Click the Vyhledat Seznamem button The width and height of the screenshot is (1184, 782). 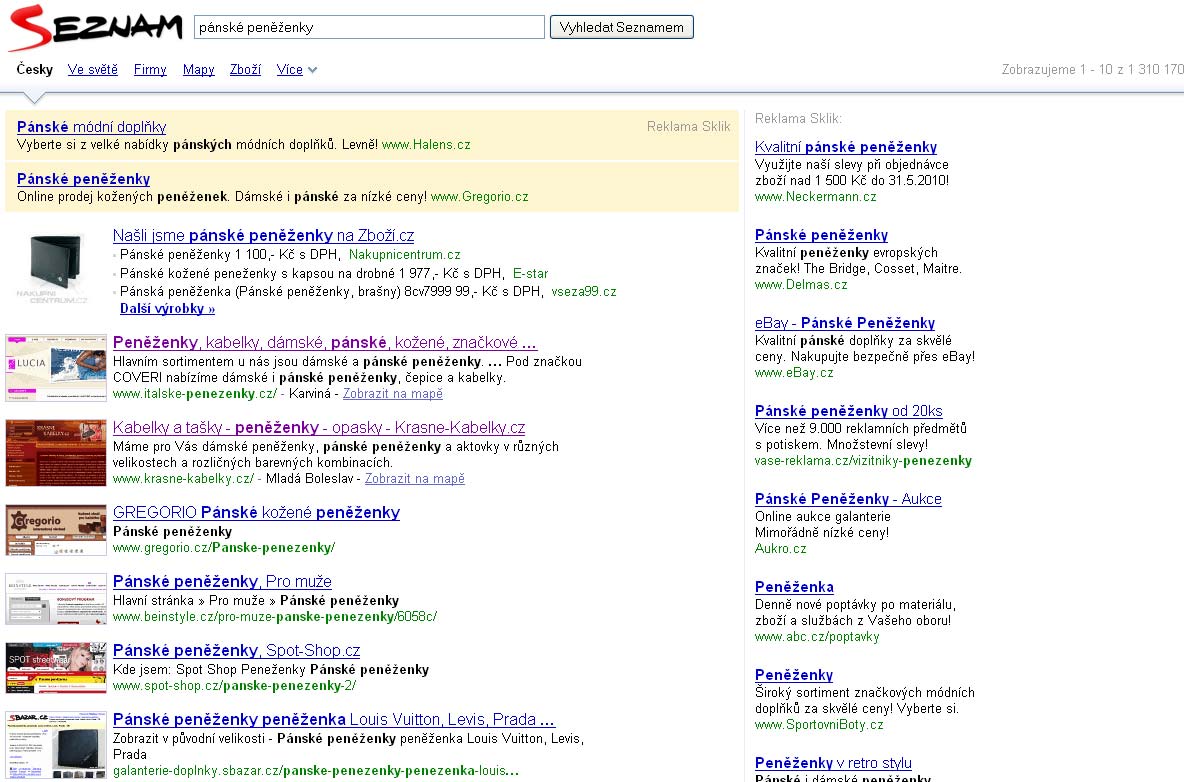coord(621,27)
